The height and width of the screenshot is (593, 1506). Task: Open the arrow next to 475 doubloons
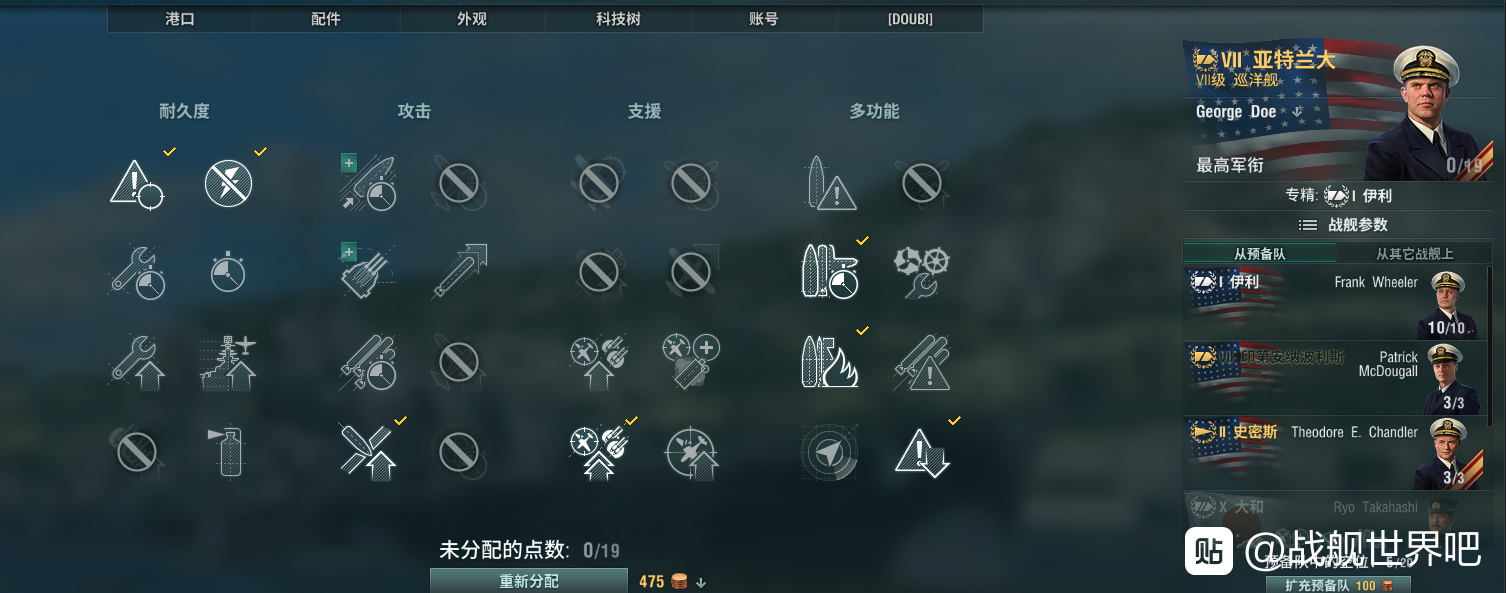(x=701, y=582)
